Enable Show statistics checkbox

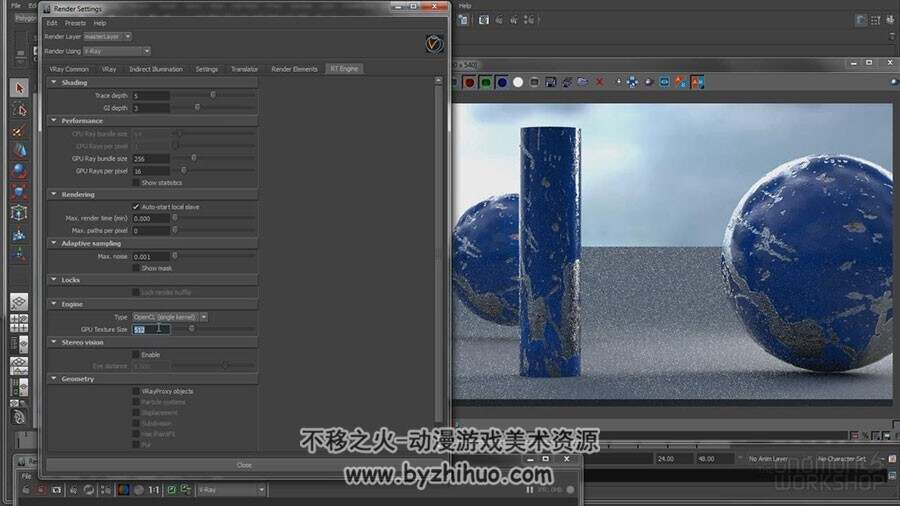pyautogui.click(x=136, y=182)
